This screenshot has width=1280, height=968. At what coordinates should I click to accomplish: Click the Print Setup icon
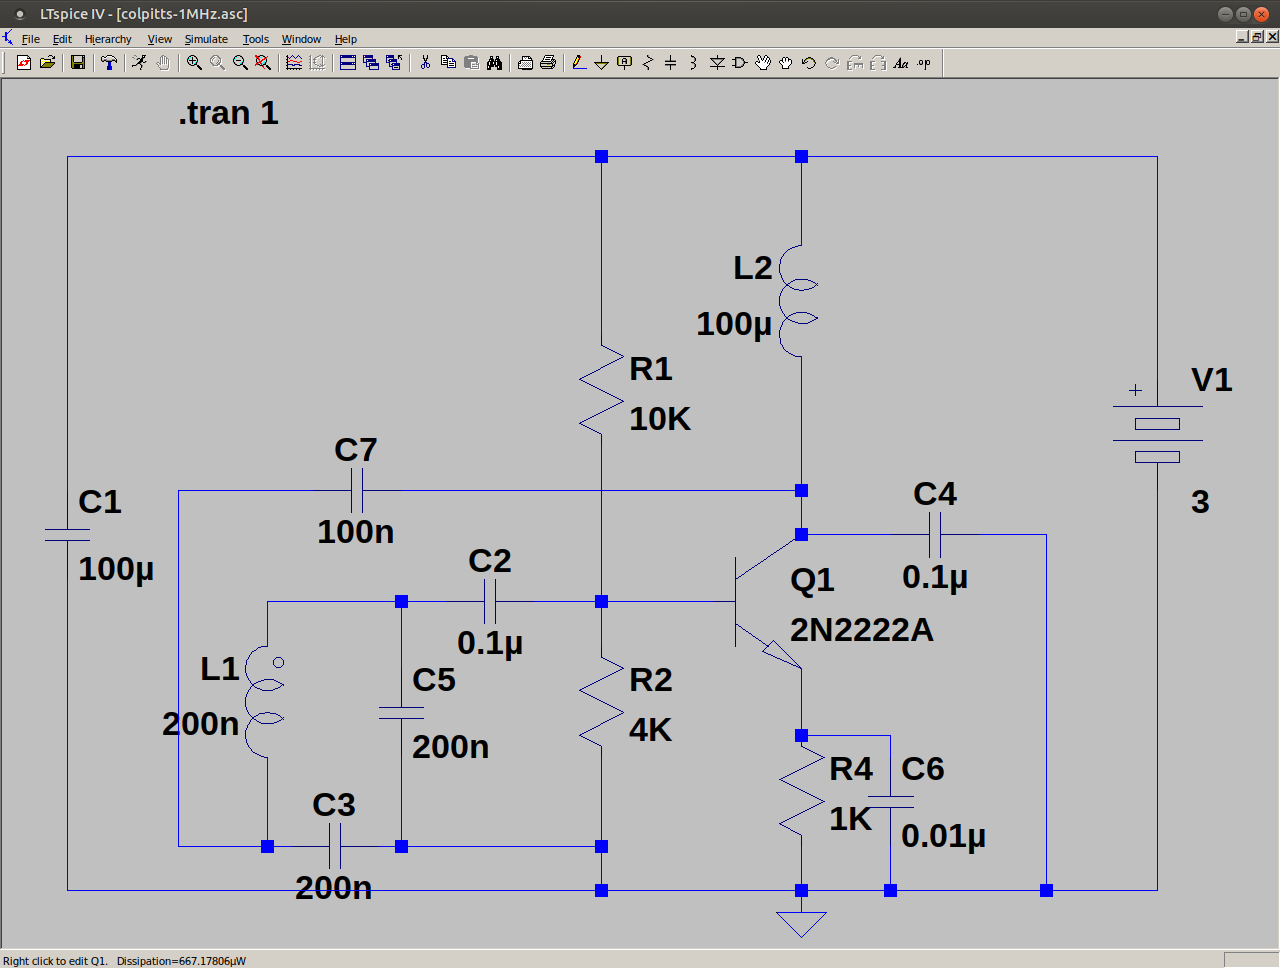pyautogui.click(x=525, y=62)
